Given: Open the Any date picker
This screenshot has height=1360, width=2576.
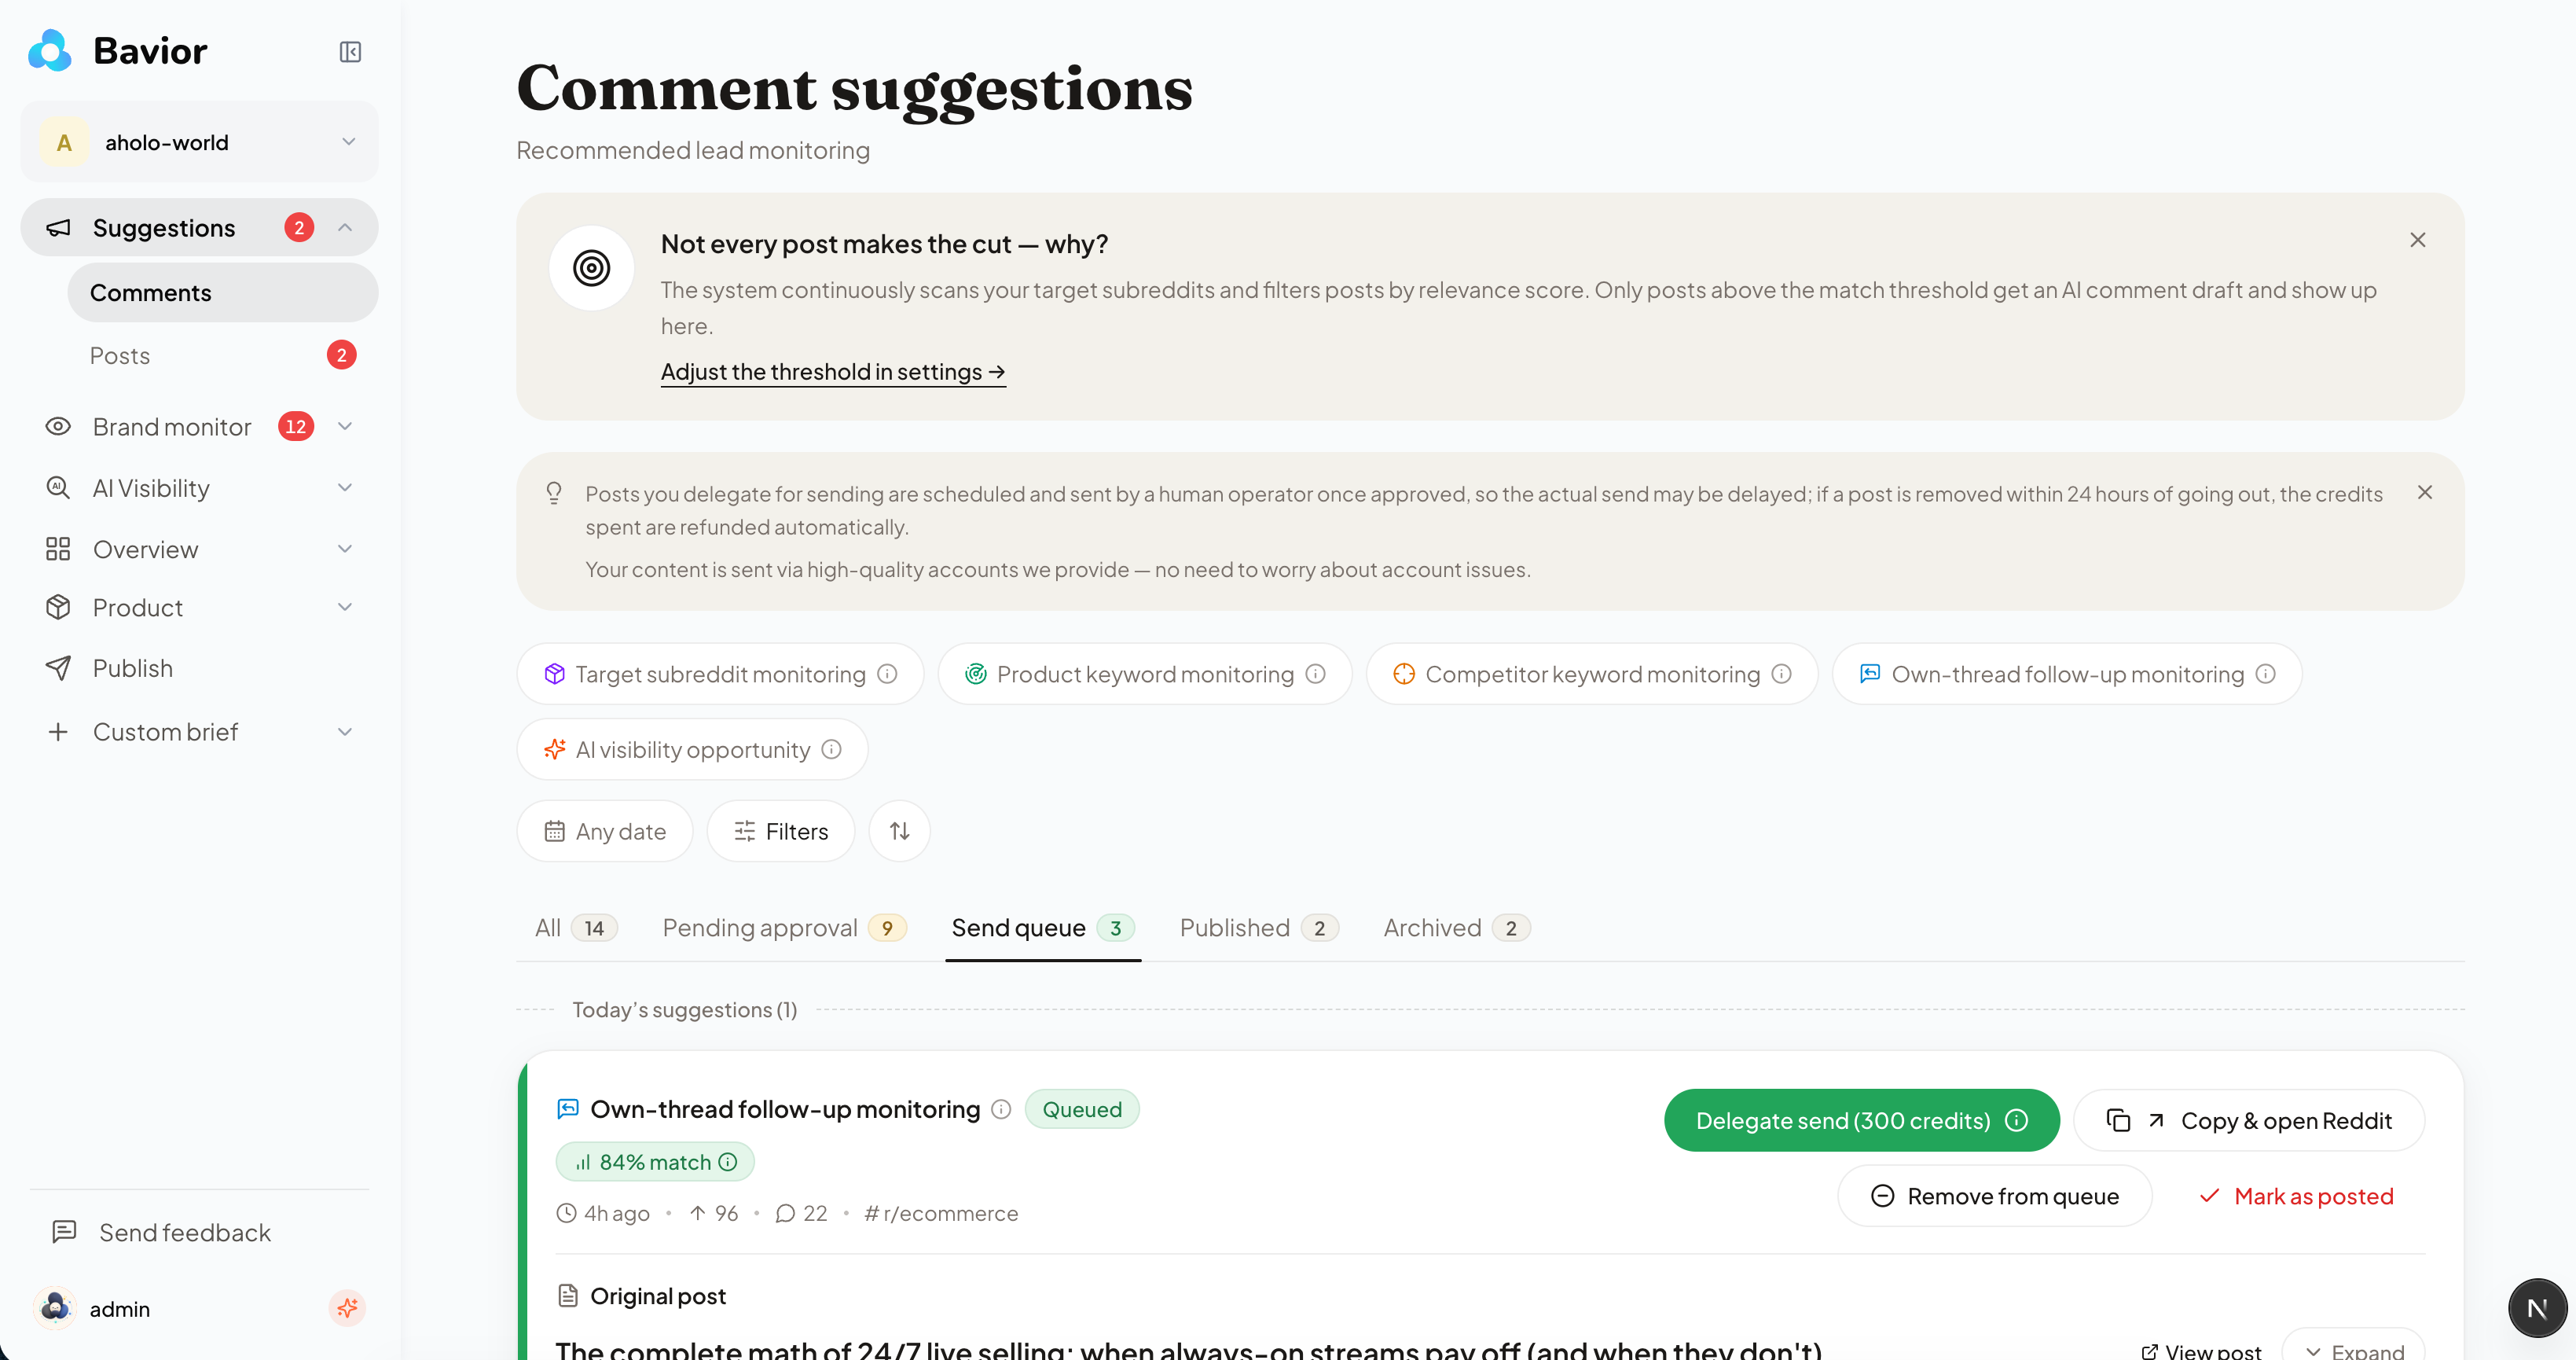Looking at the screenshot, I should pyautogui.click(x=605, y=831).
